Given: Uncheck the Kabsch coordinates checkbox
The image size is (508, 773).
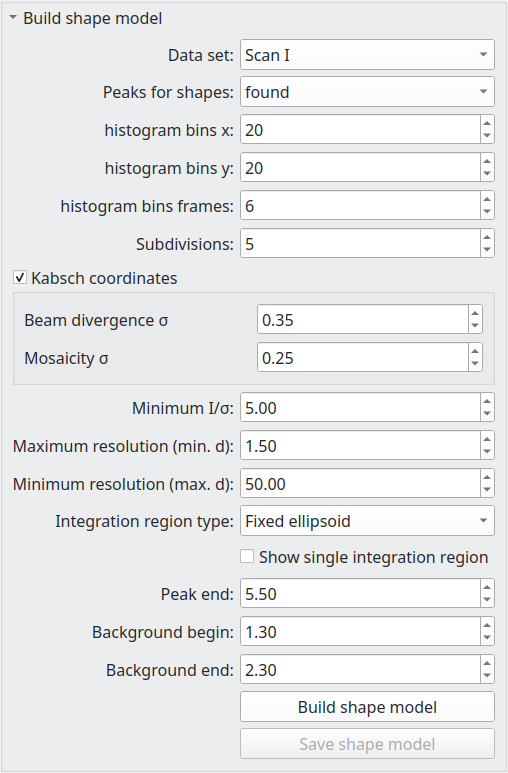Looking at the screenshot, I should (20, 278).
